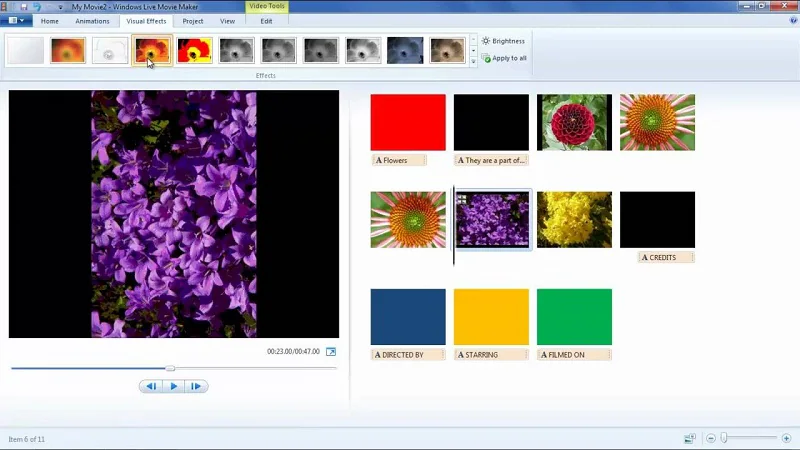Click the 'STARRING' caption label
The height and width of the screenshot is (450, 800).
(491, 355)
